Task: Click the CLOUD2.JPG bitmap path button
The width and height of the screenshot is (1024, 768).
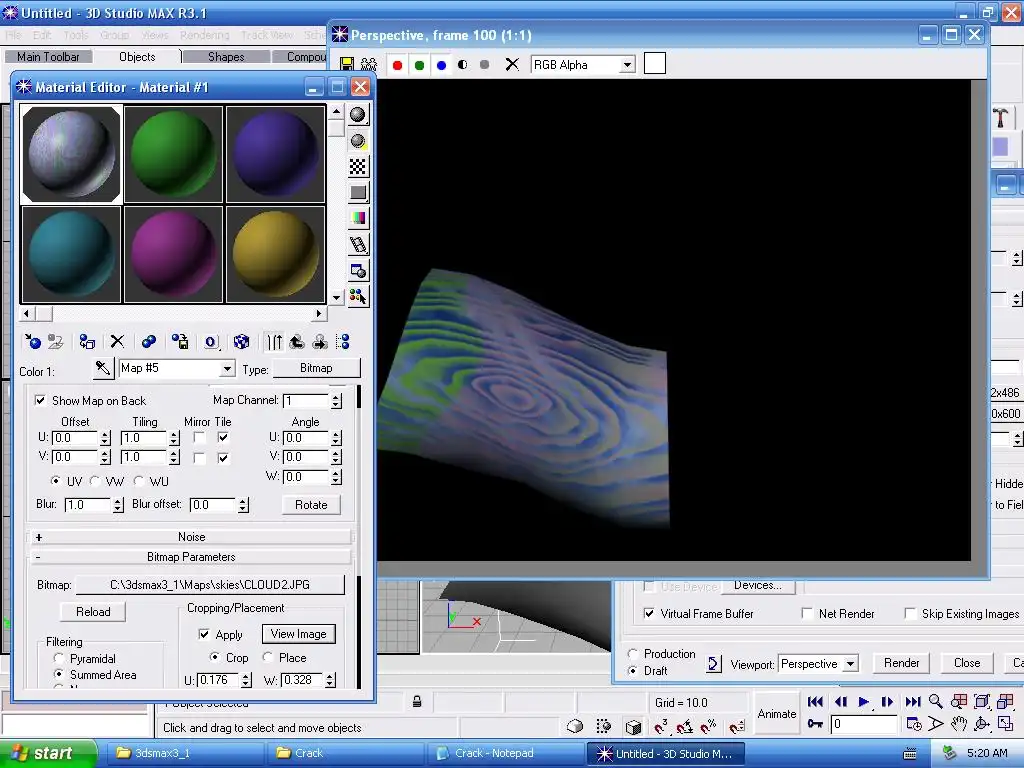Action: [210, 584]
